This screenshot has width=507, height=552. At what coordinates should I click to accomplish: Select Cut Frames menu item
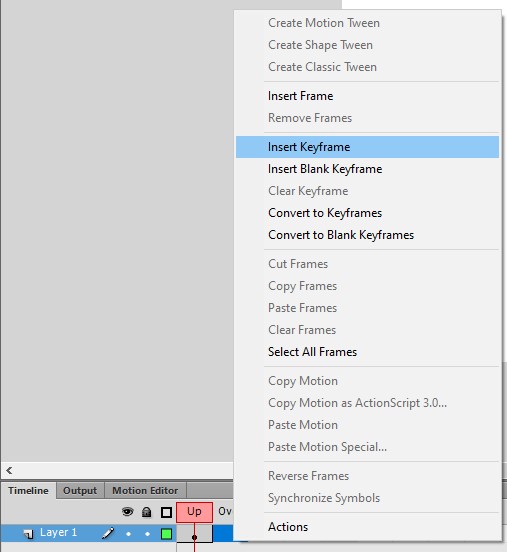367,264
